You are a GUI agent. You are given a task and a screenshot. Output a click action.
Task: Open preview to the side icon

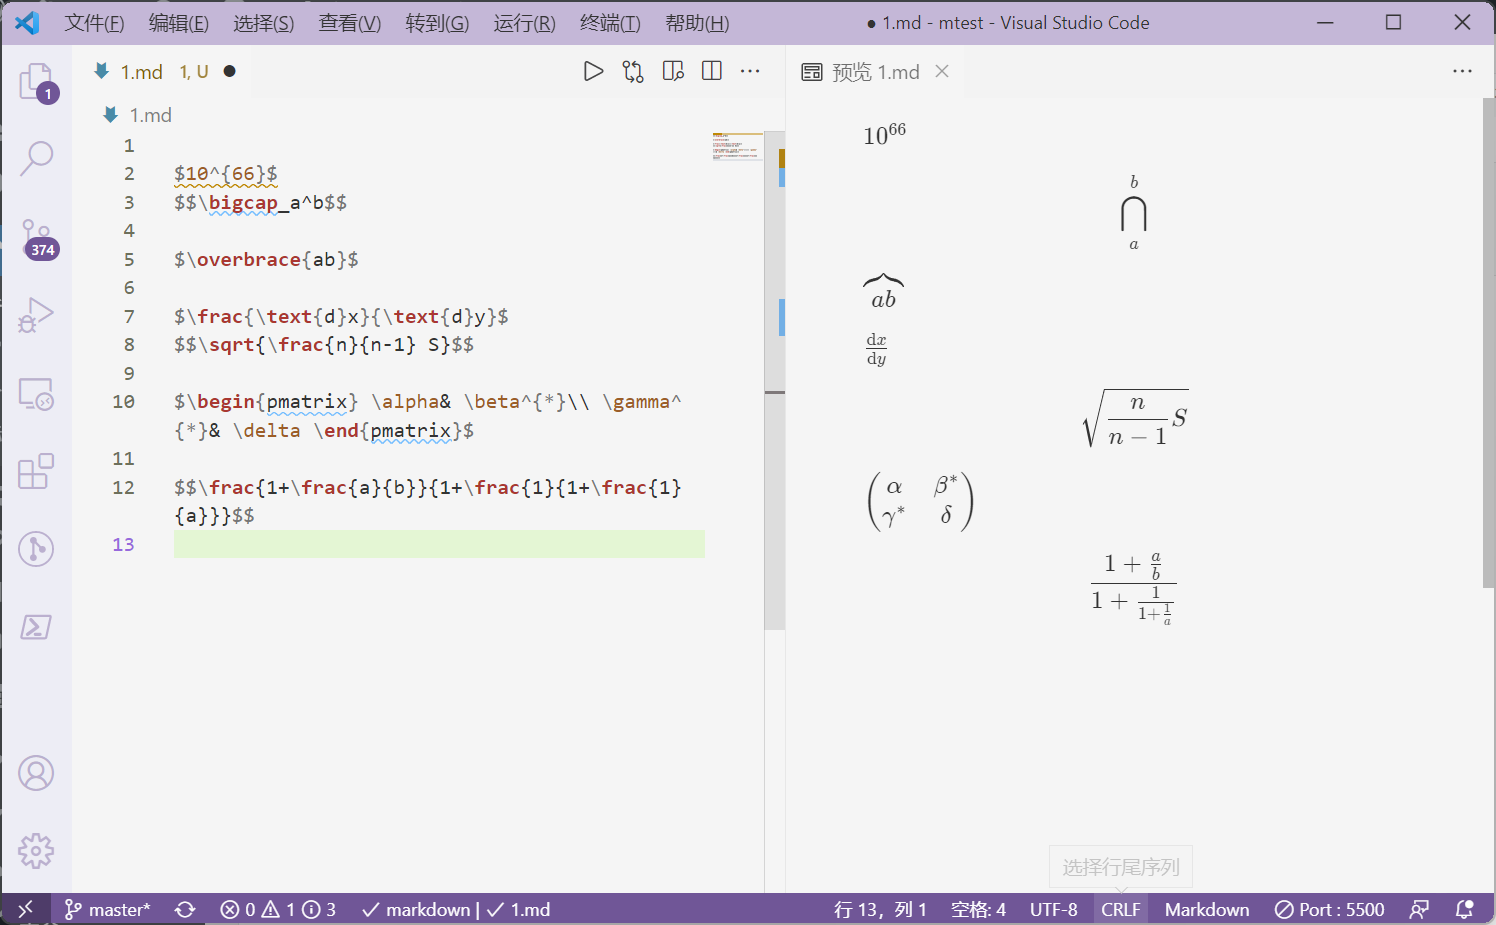(x=673, y=71)
